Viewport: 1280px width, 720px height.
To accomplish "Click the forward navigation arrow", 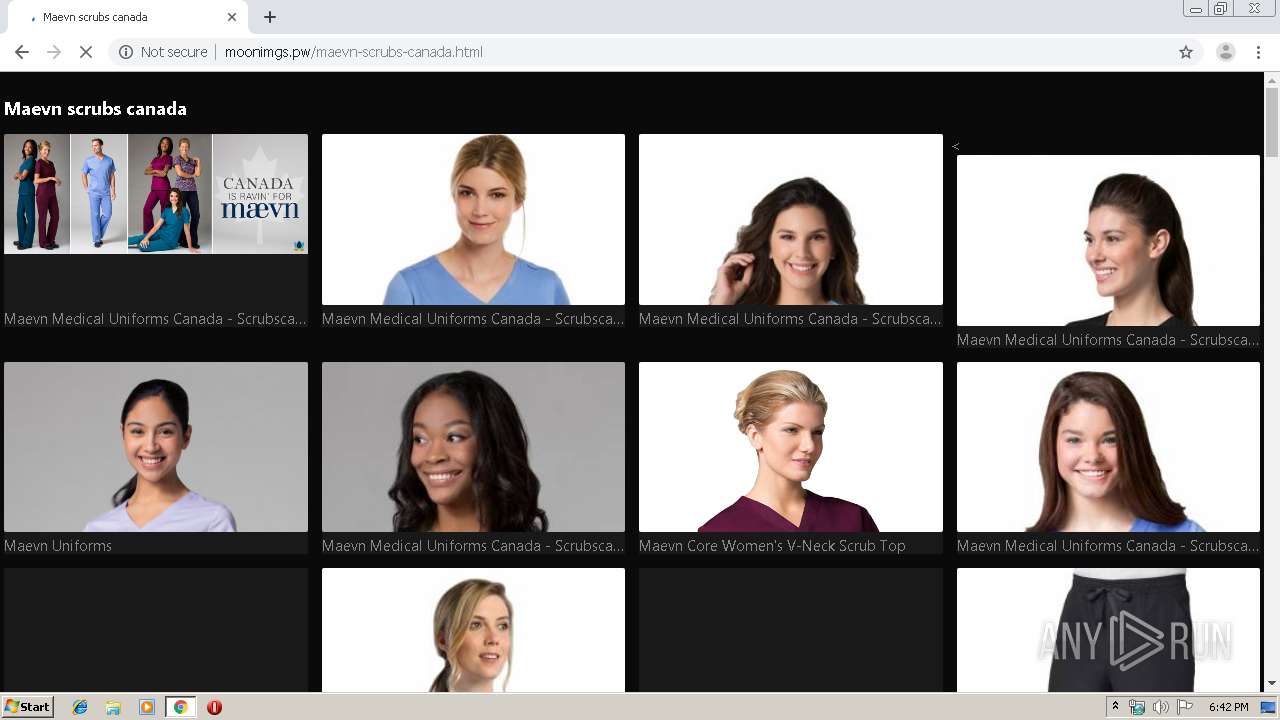I will (54, 52).
